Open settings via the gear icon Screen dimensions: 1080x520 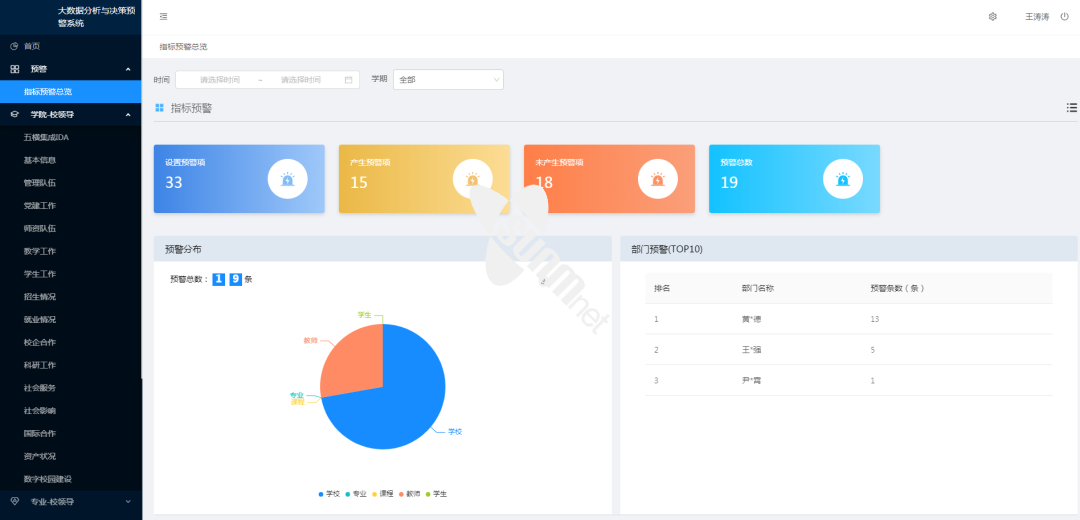point(993,17)
